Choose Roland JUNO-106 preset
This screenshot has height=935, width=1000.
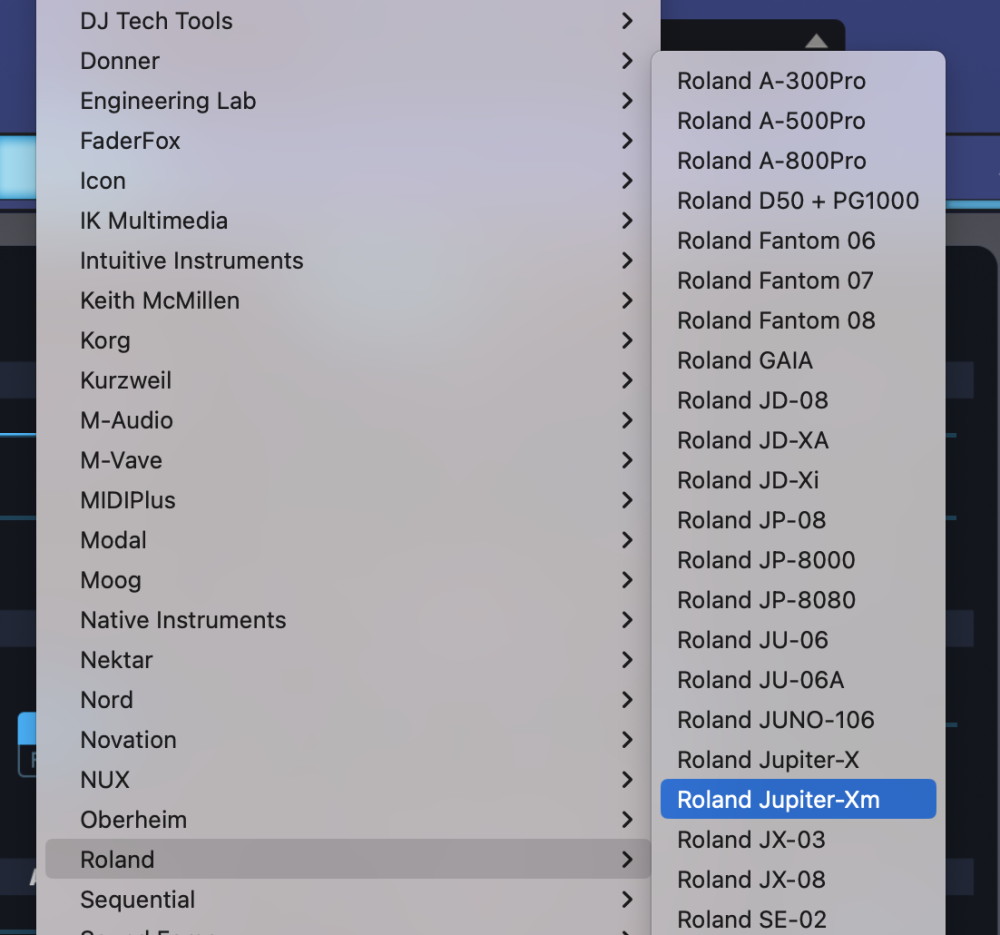(775, 720)
